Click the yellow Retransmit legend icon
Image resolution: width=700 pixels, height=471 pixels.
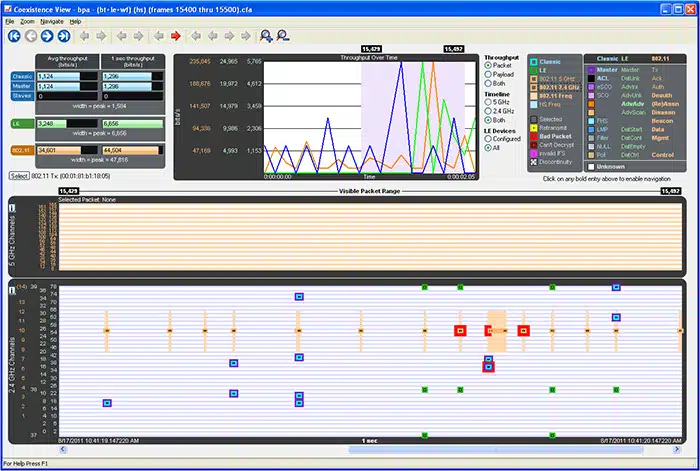[532, 128]
